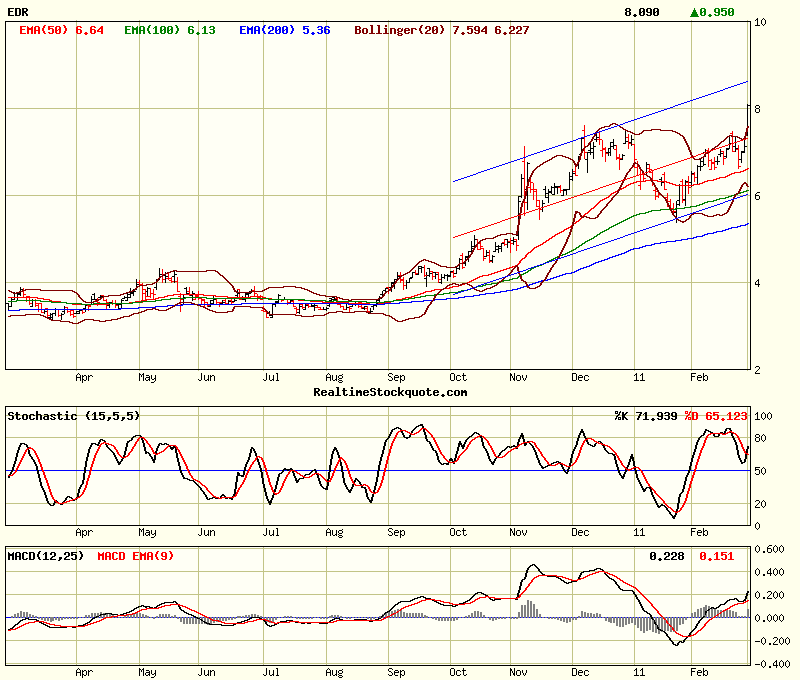Click the MACD axis label 0.600
The height and width of the screenshot is (680, 800).
[x=769, y=549]
